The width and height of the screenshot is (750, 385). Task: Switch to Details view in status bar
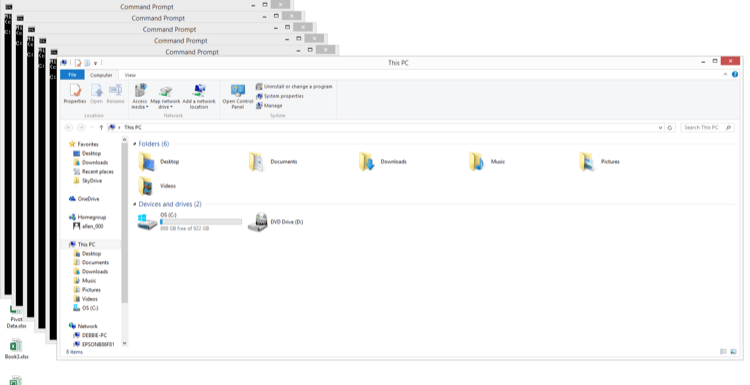click(x=723, y=352)
